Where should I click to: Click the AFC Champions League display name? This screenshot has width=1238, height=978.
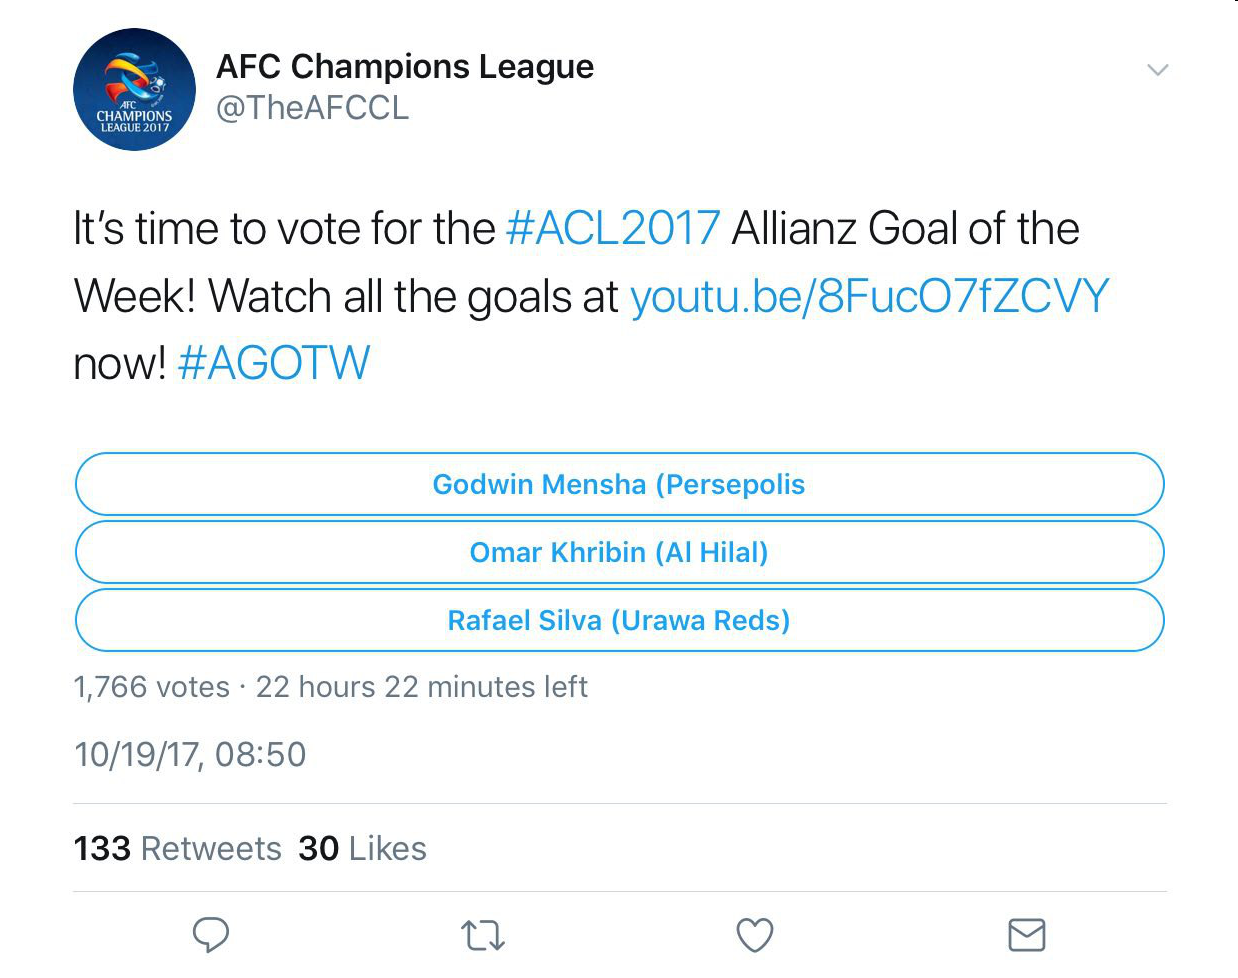[405, 67]
